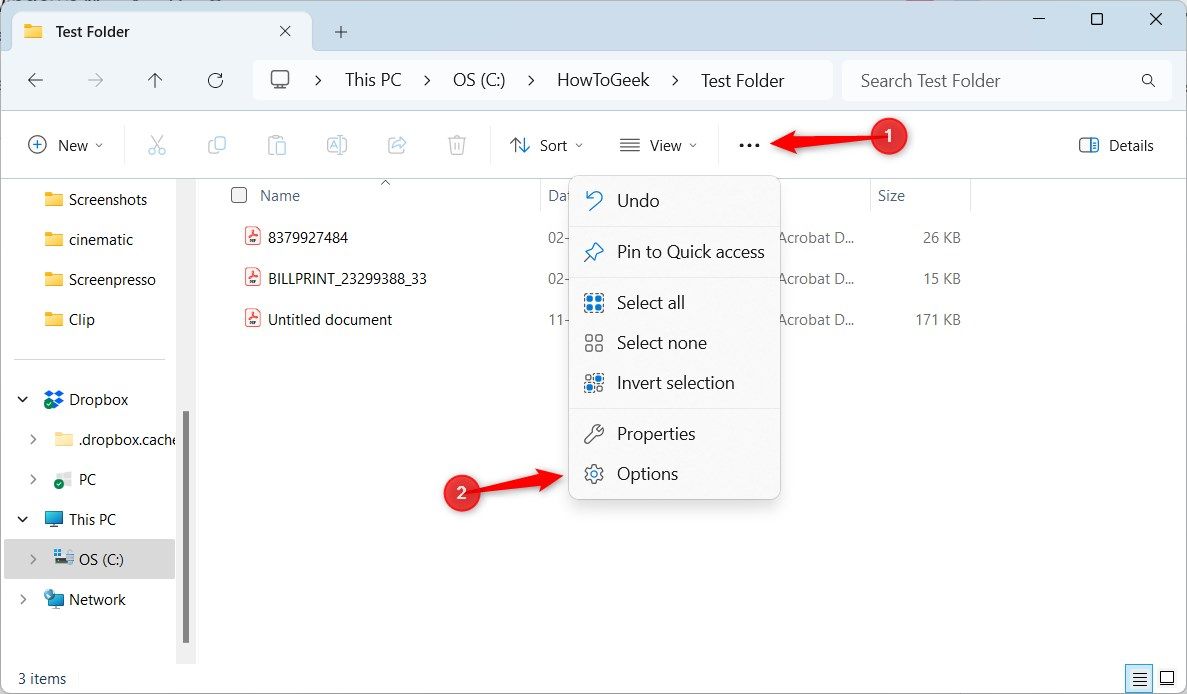1187x694 pixels.
Task: Sort by the Name column header
Action: click(280, 195)
